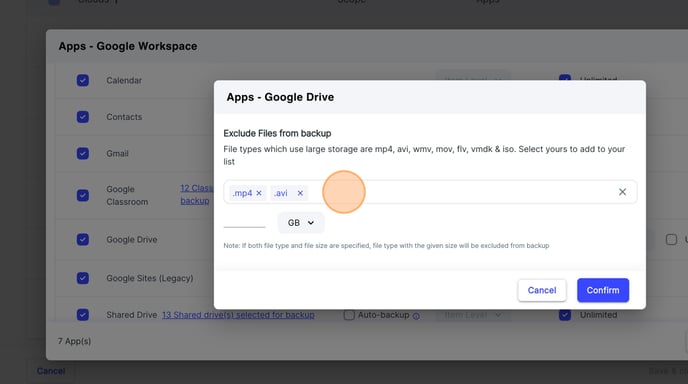Click the Exclude Files from backup heading

[277, 133]
